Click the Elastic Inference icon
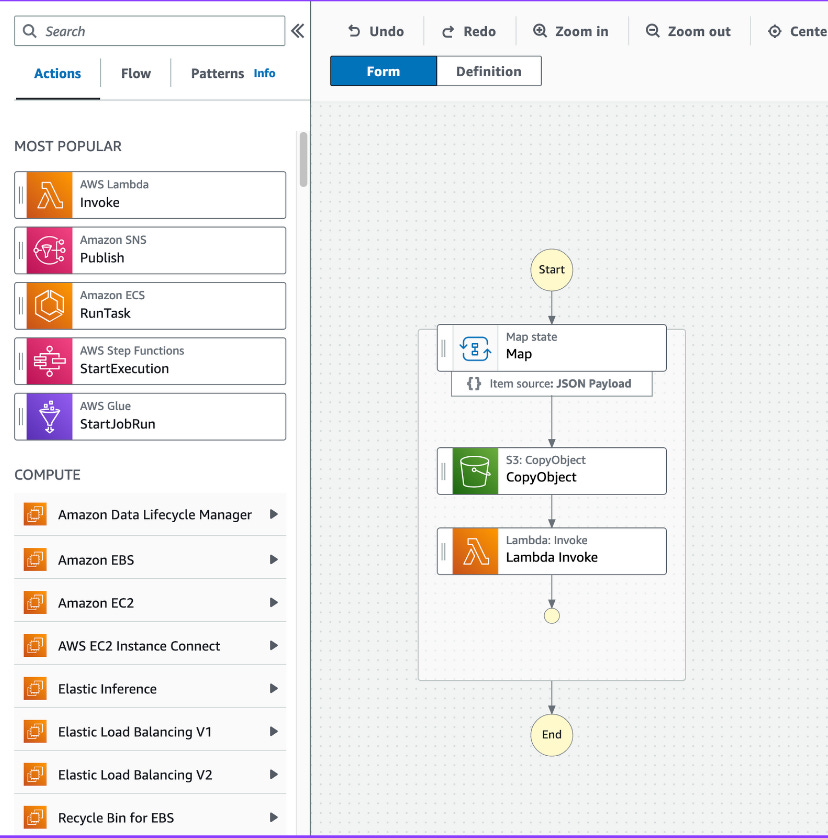The image size is (828, 838). point(35,689)
